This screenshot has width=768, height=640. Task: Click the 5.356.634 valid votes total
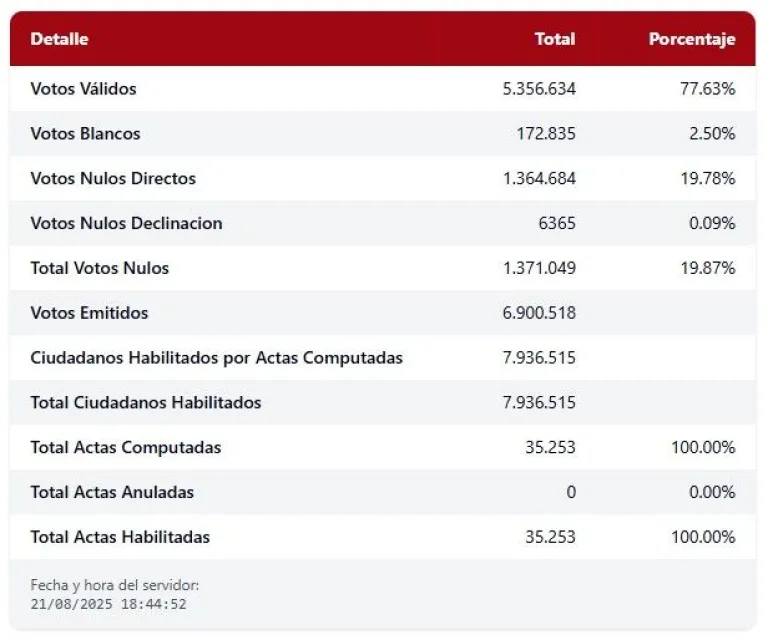point(539,89)
